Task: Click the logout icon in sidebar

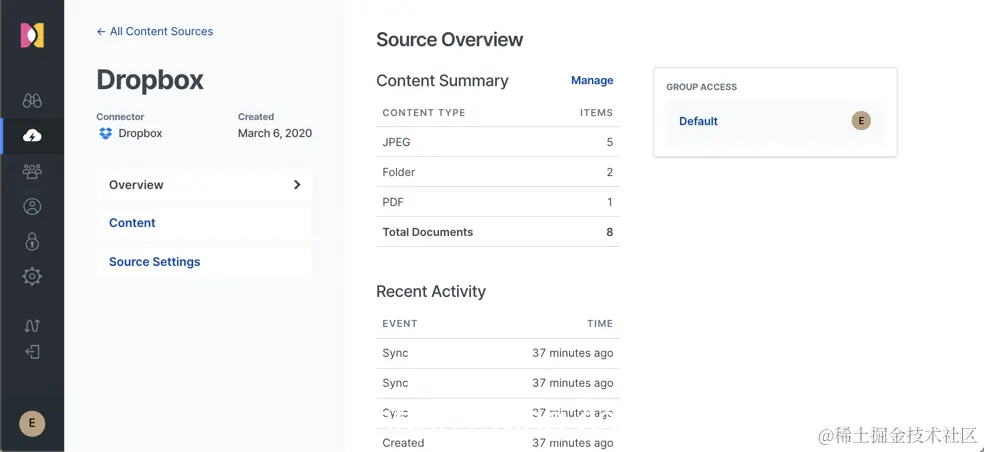Action: click(32, 352)
